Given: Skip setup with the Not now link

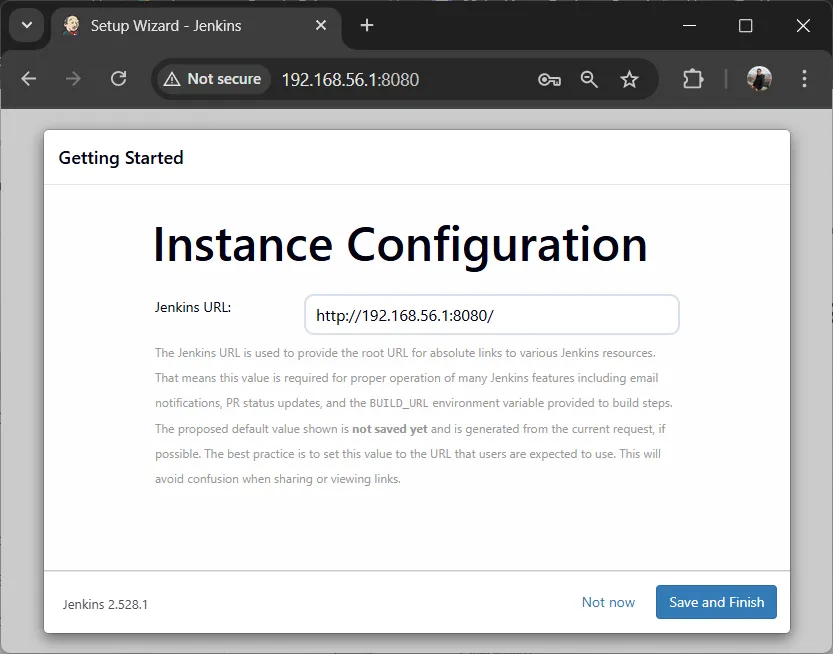Looking at the screenshot, I should tap(608, 602).
